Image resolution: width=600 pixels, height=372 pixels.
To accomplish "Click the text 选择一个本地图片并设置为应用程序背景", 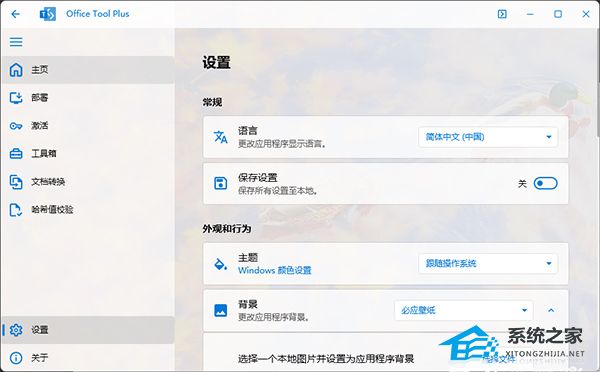I will (326, 359).
